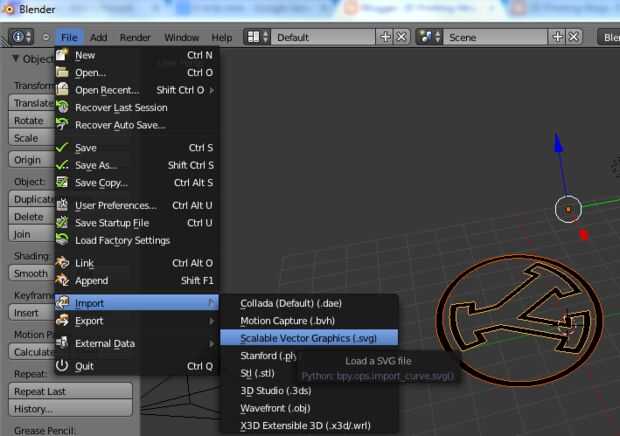Image resolution: width=620 pixels, height=436 pixels.
Task: Delete the current Scene with X
Action: click(x=574, y=37)
